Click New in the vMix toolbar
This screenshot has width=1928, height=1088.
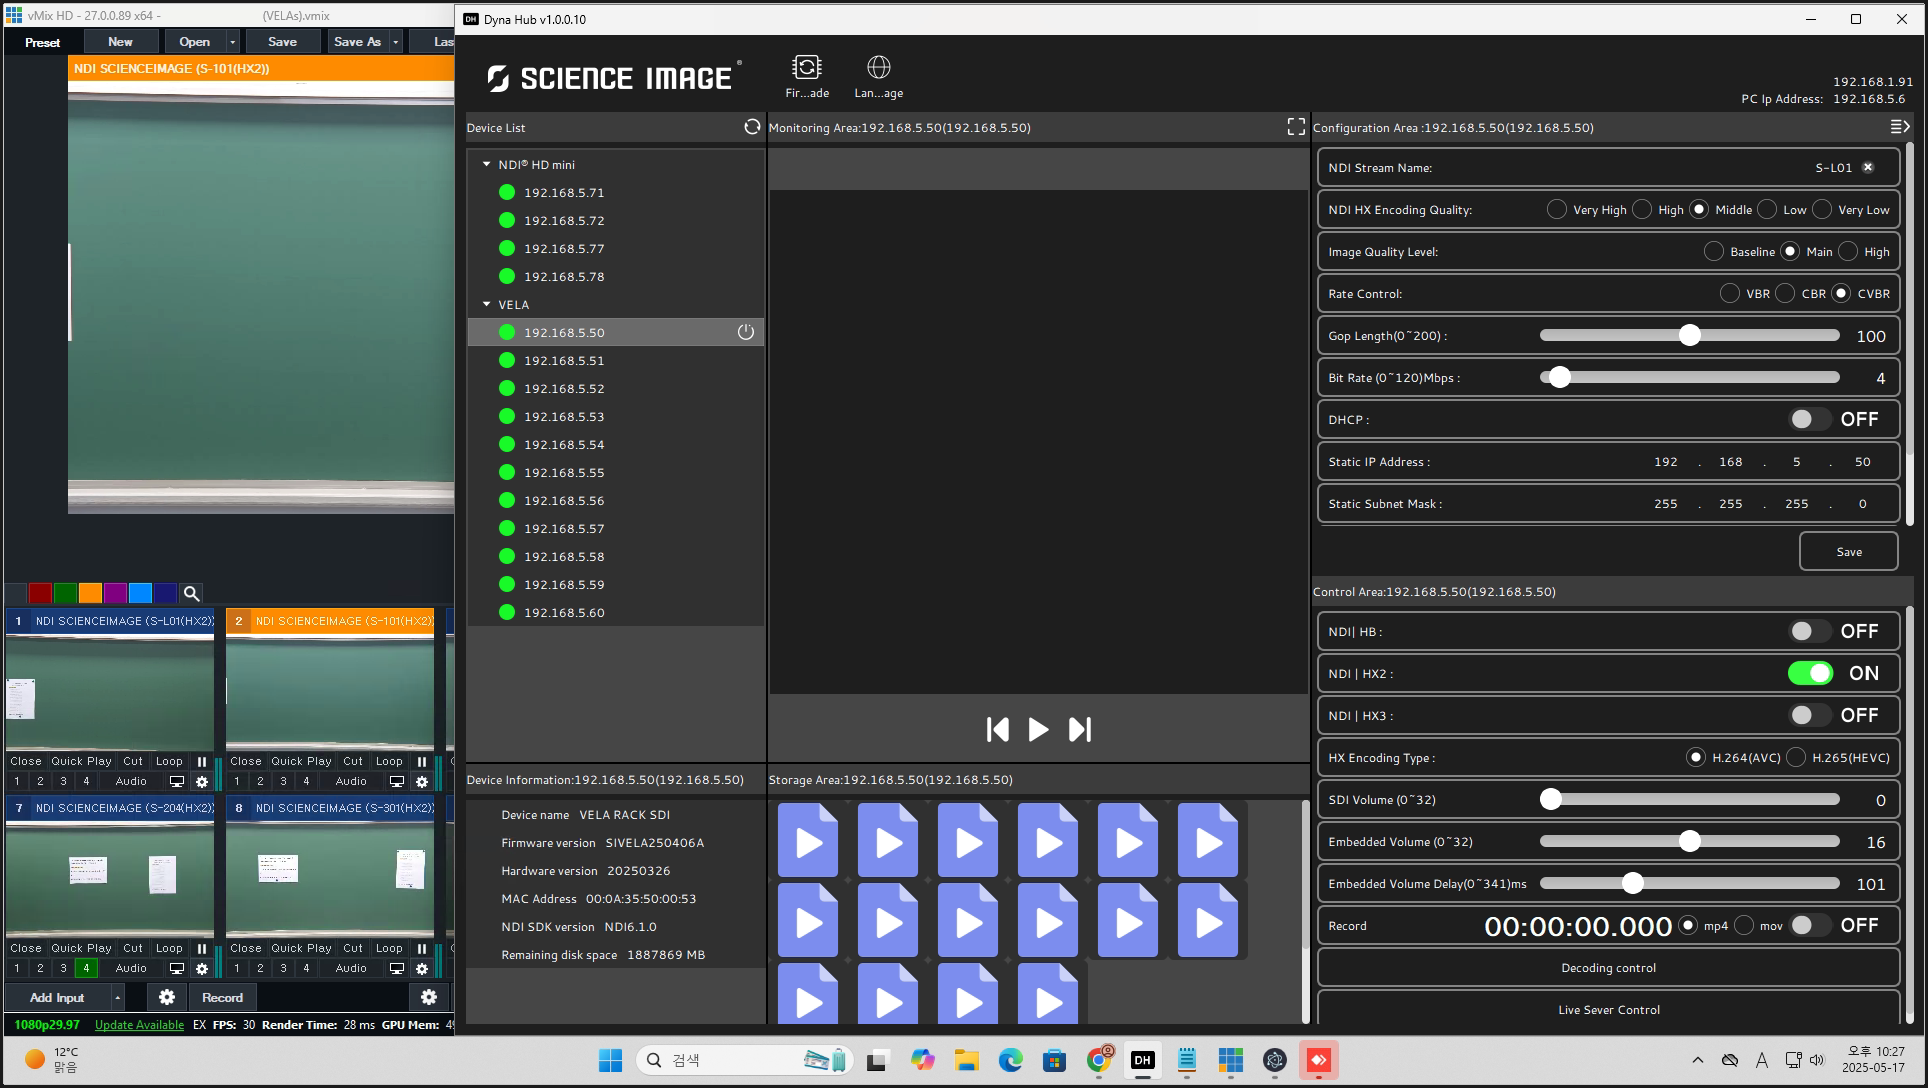(x=120, y=42)
